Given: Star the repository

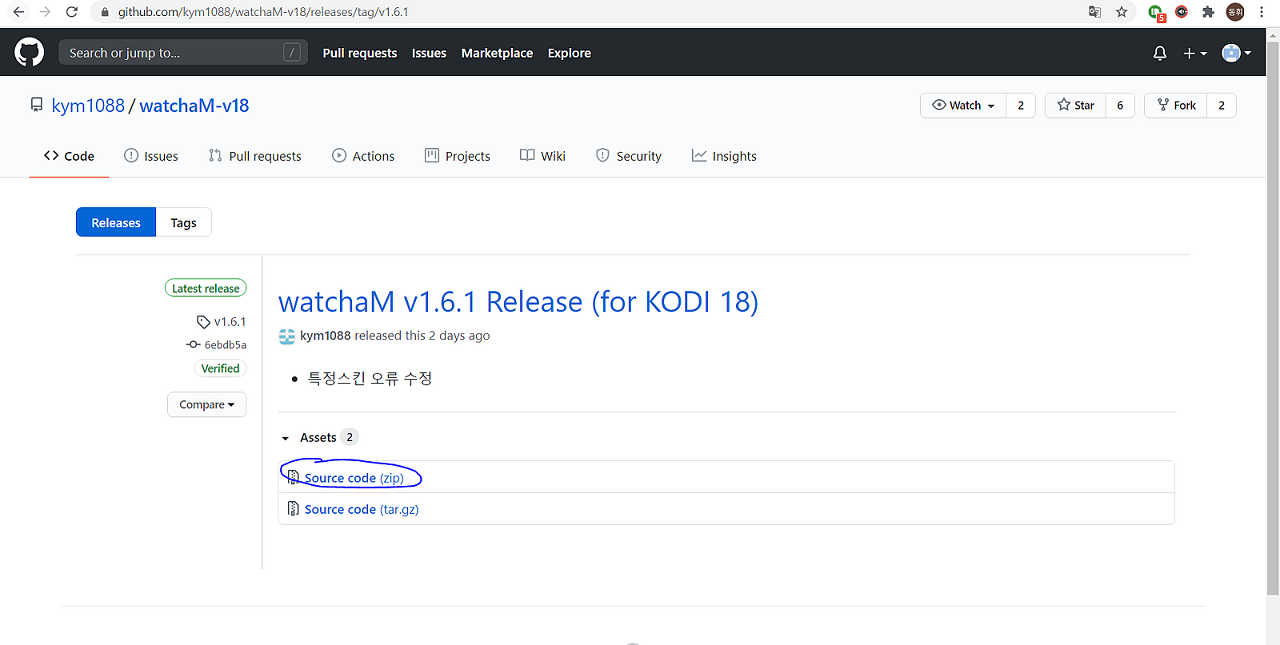Looking at the screenshot, I should [x=1075, y=105].
